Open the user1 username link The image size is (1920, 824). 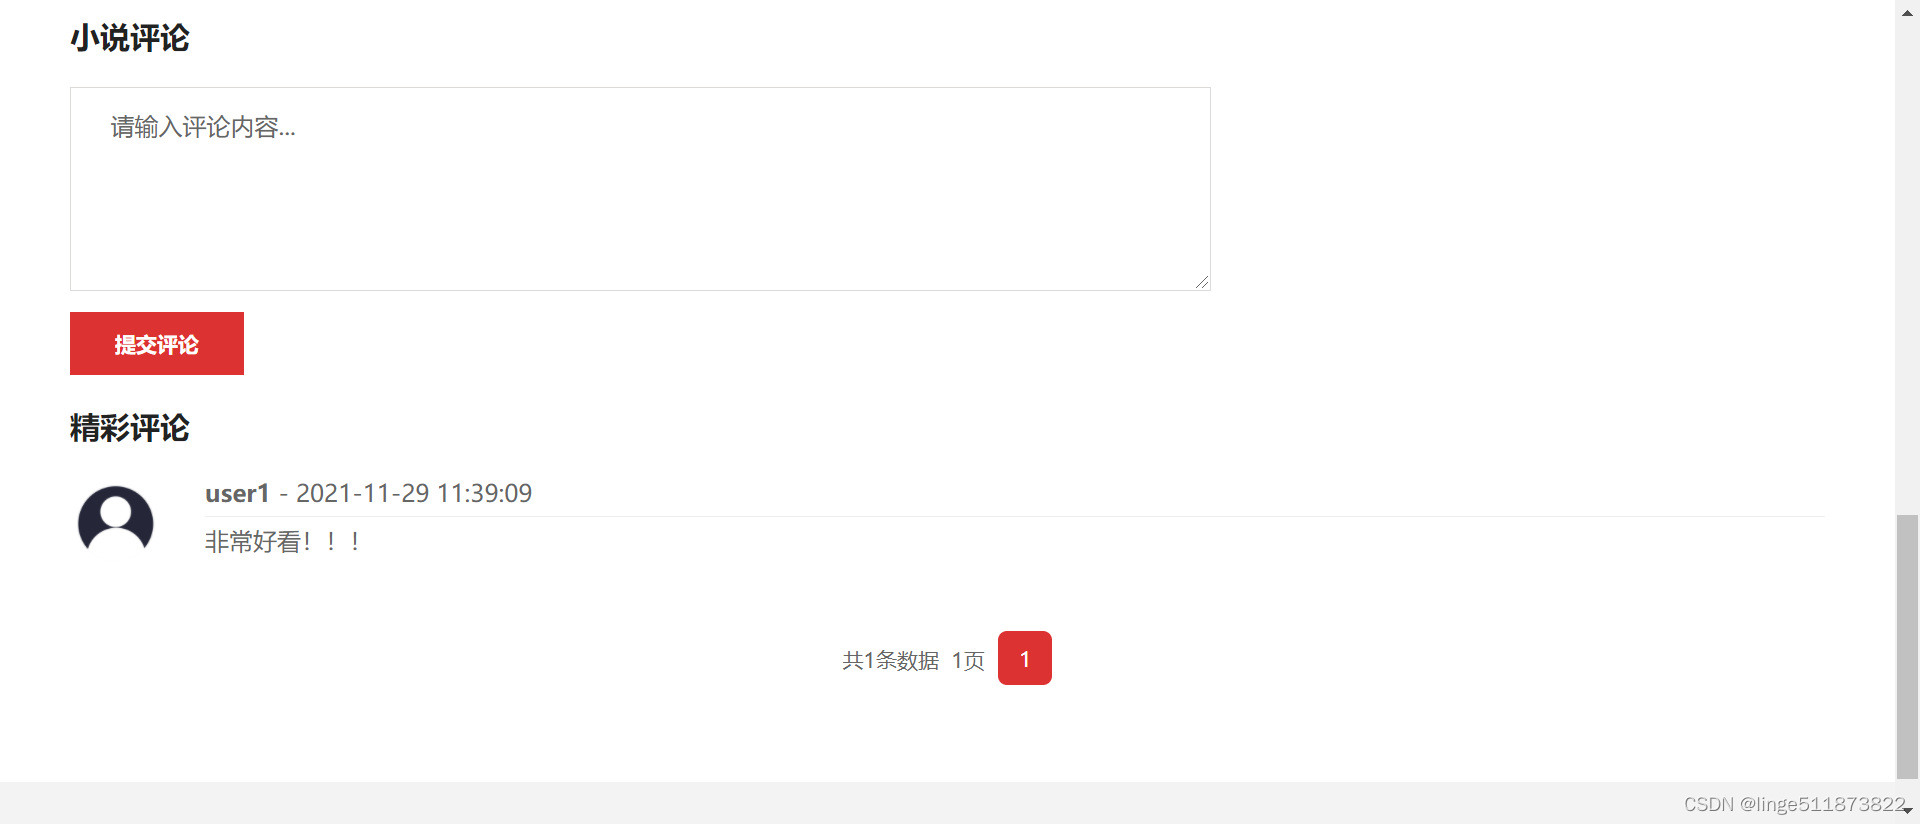tap(237, 493)
